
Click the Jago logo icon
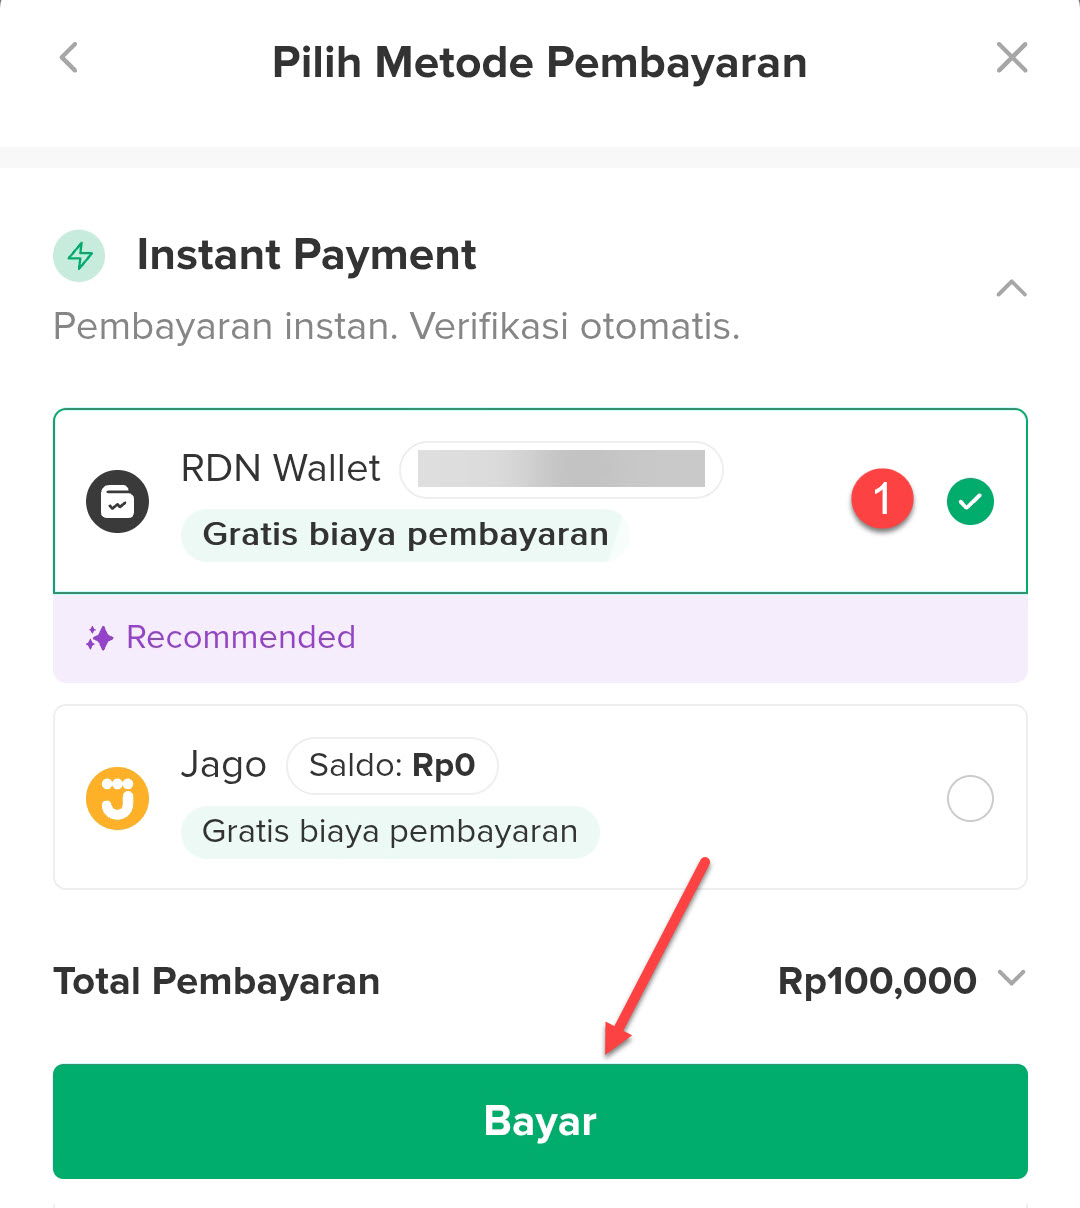click(117, 799)
